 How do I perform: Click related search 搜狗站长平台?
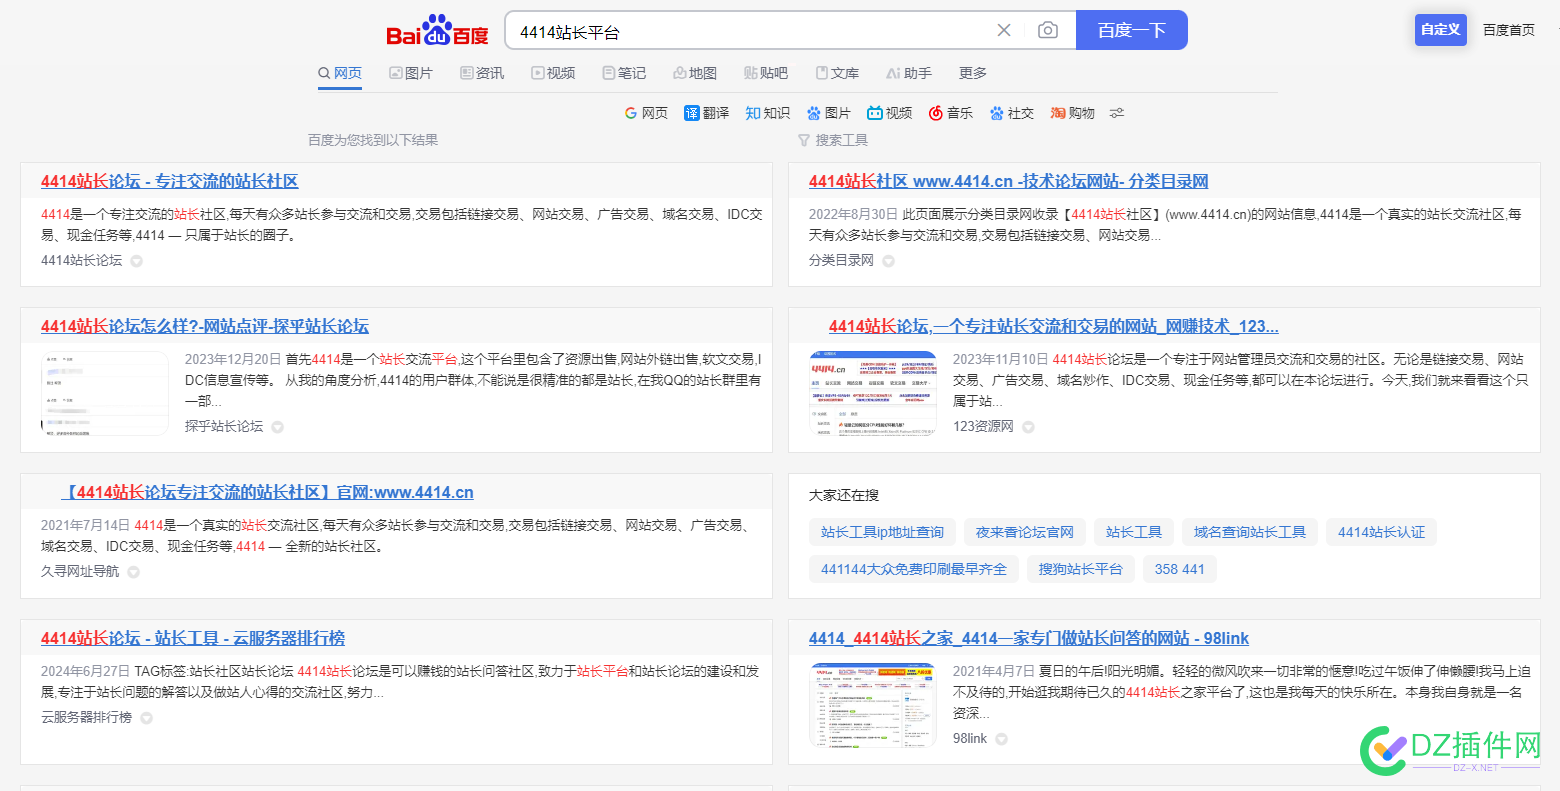1080,569
